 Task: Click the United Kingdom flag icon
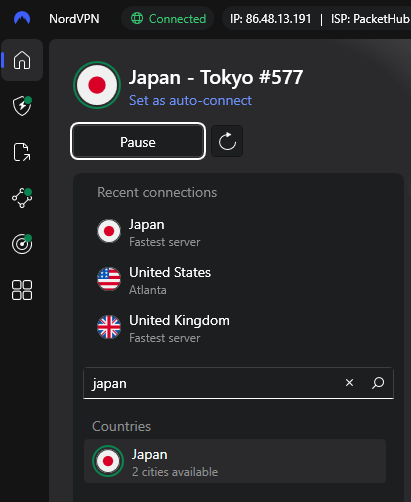(109, 327)
